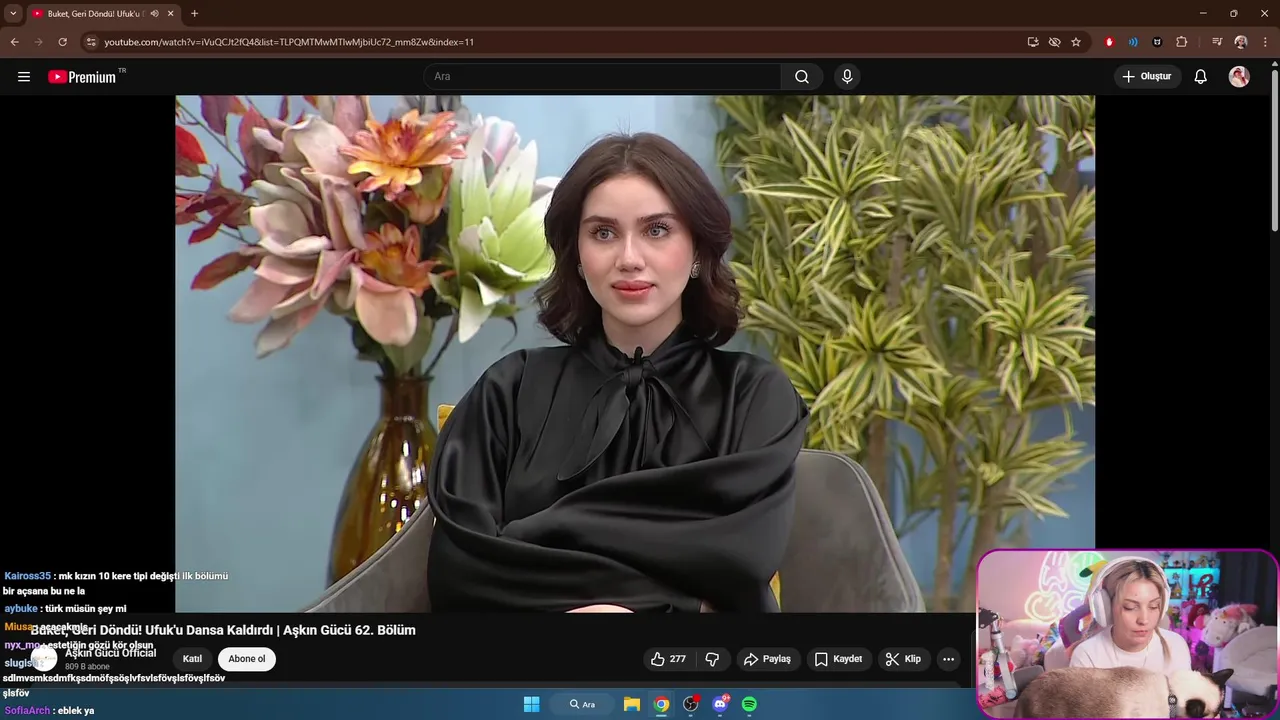The image size is (1280, 720).
Task: Click the page vertical scrollbar
Action: (1274, 150)
